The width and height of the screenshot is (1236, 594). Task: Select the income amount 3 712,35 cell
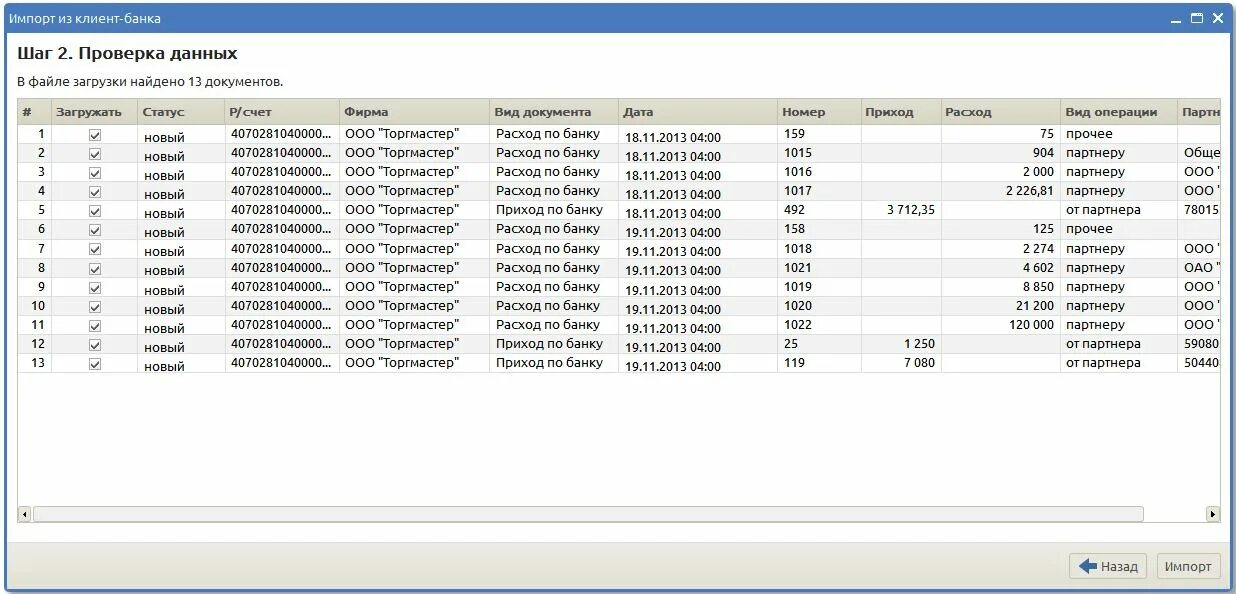[901, 211]
